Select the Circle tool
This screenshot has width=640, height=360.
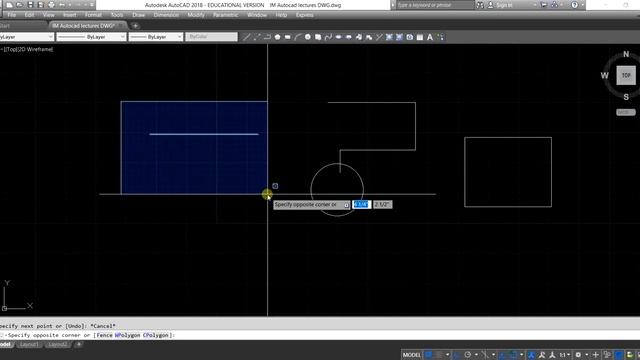coord(308,37)
